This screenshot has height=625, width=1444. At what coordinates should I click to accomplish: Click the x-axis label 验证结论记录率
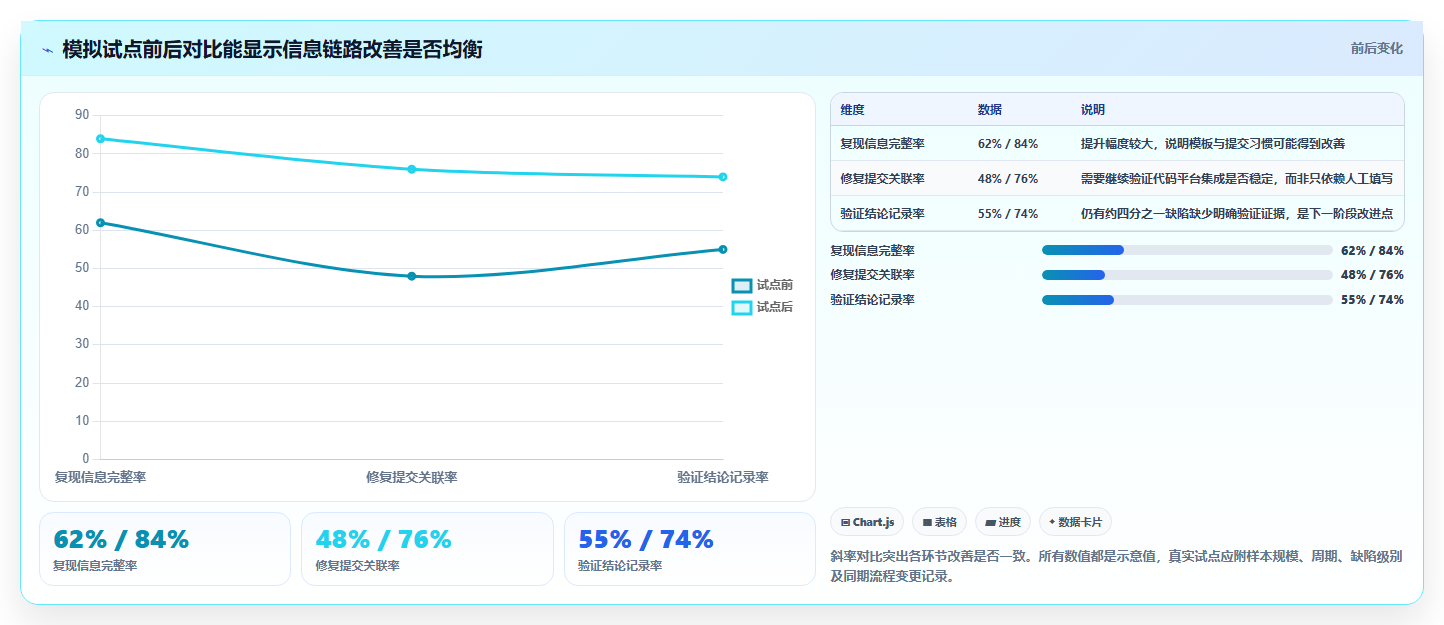[722, 477]
